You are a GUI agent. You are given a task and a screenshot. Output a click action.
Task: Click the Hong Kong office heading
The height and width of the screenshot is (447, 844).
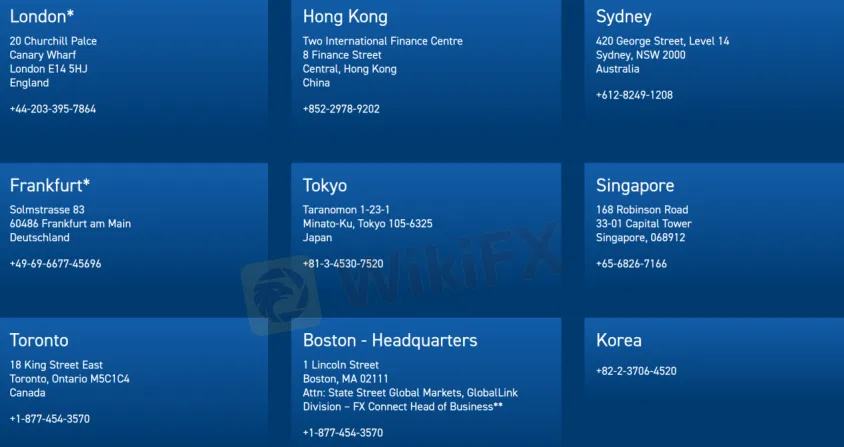[x=345, y=17]
